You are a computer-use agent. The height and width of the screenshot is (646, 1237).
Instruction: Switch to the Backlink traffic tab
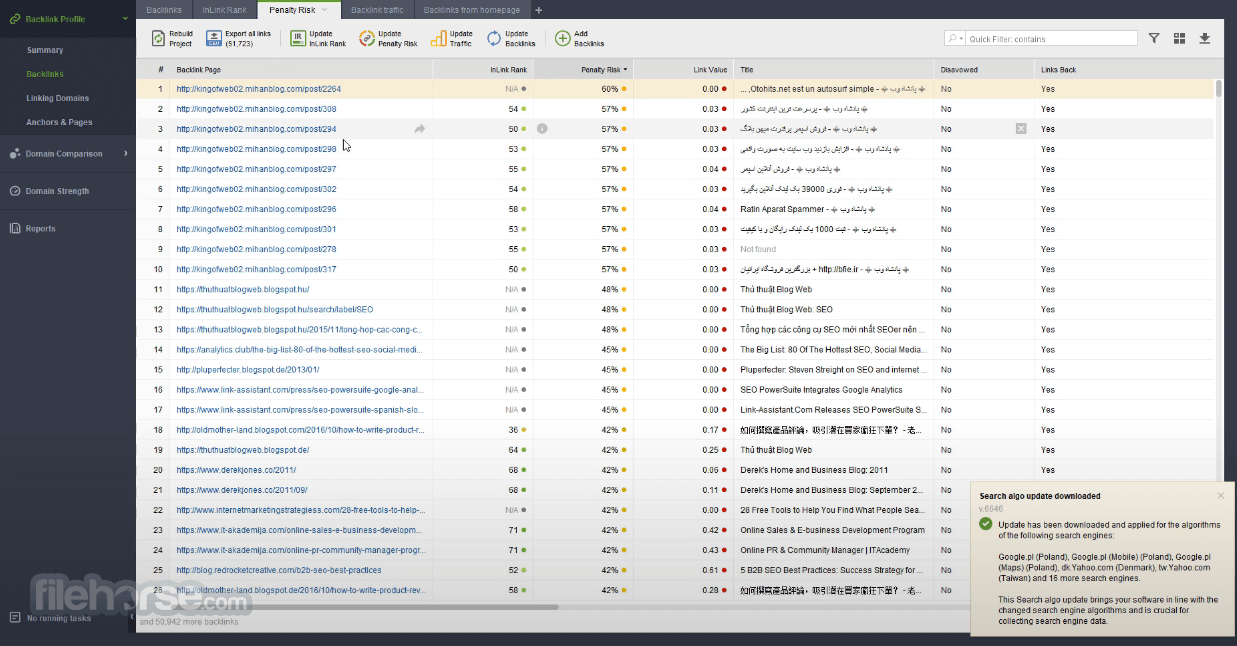(378, 10)
